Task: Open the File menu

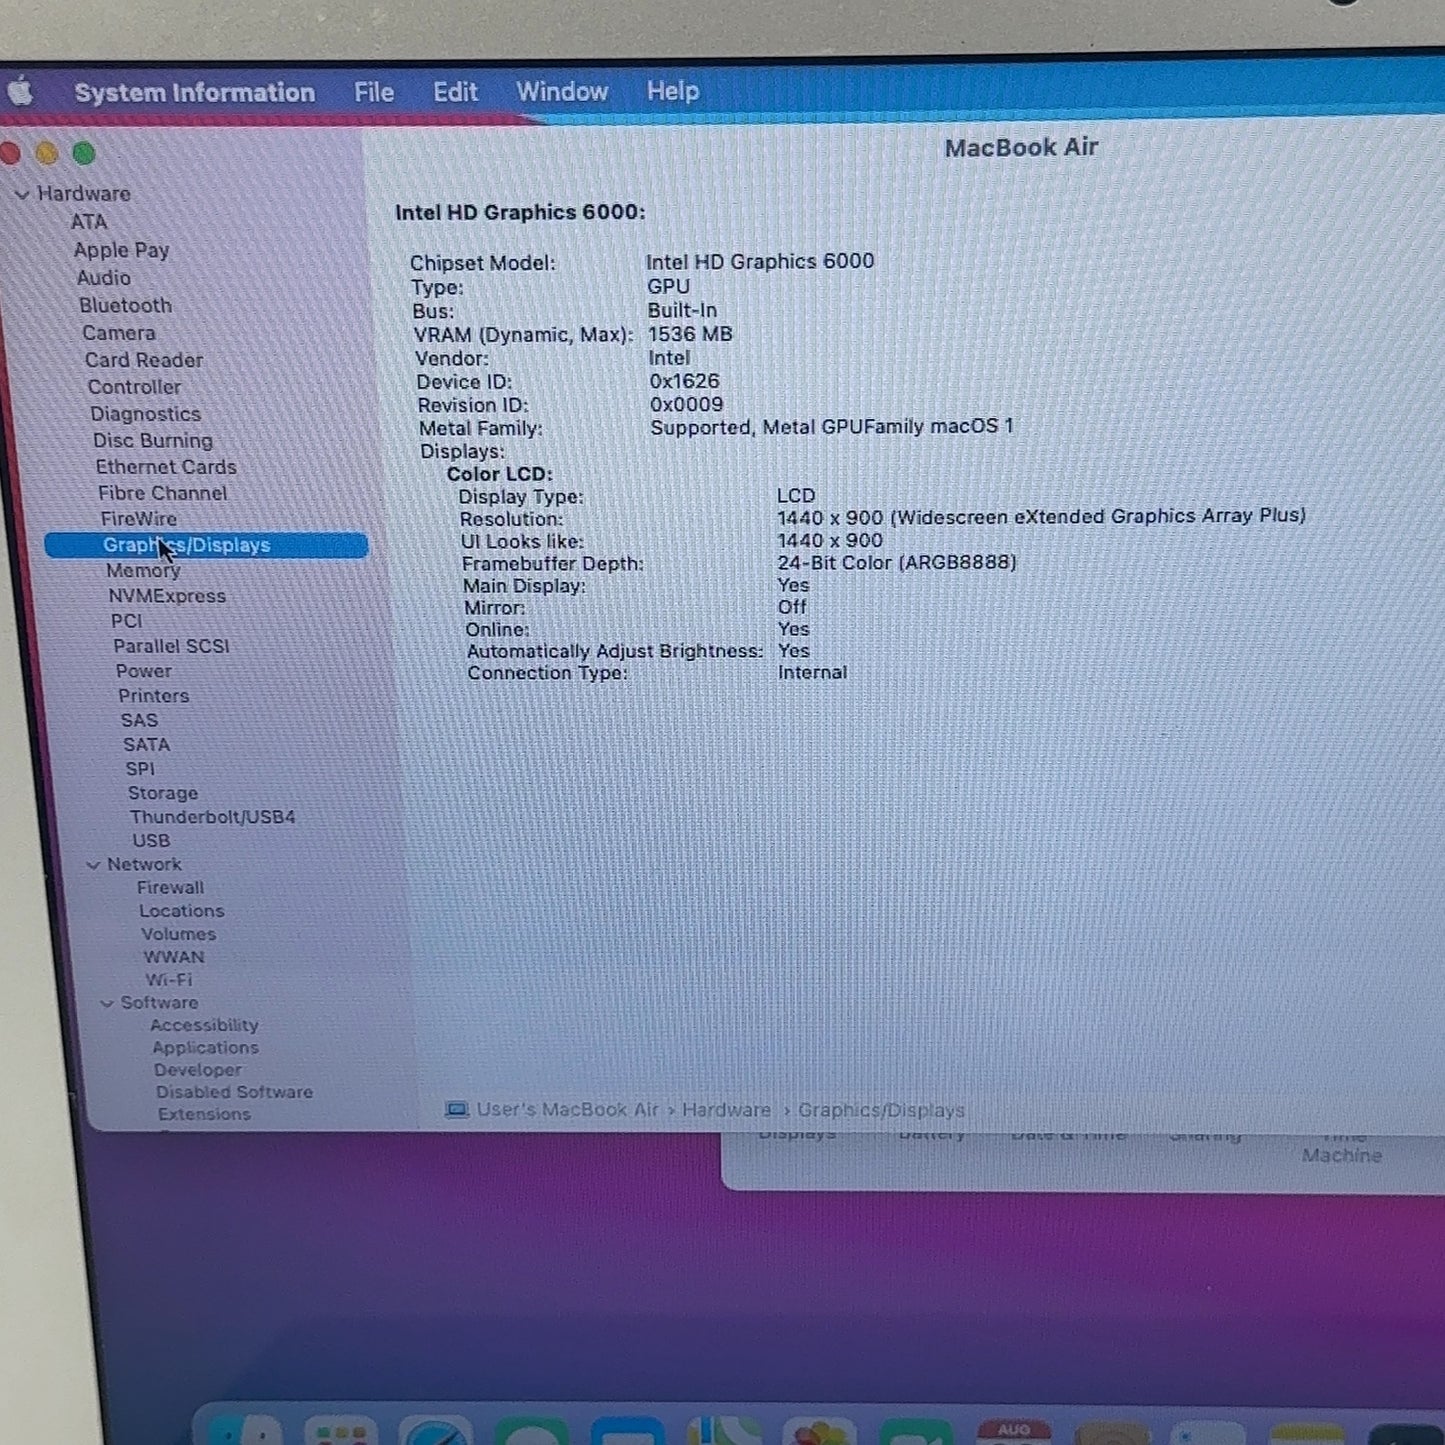Action: click(374, 93)
